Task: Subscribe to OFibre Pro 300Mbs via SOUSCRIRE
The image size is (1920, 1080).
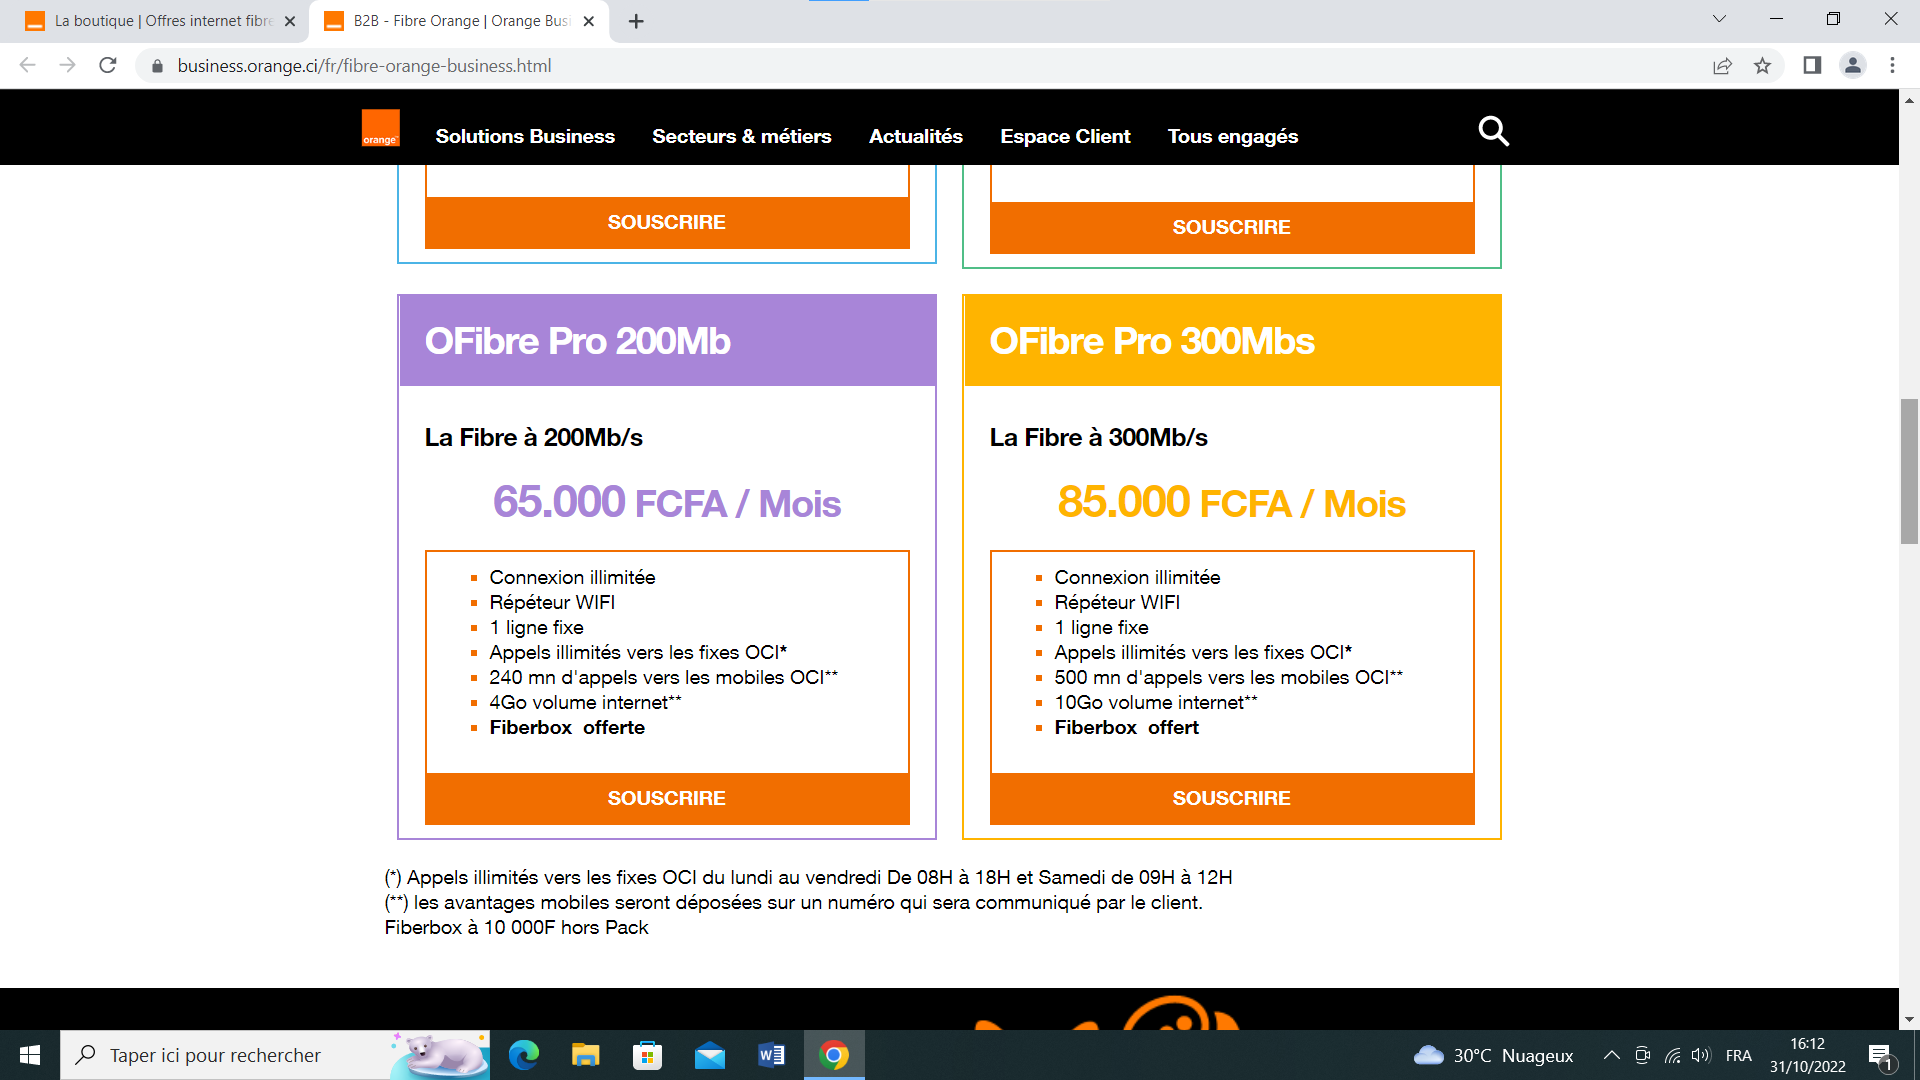Action: [x=1232, y=798]
